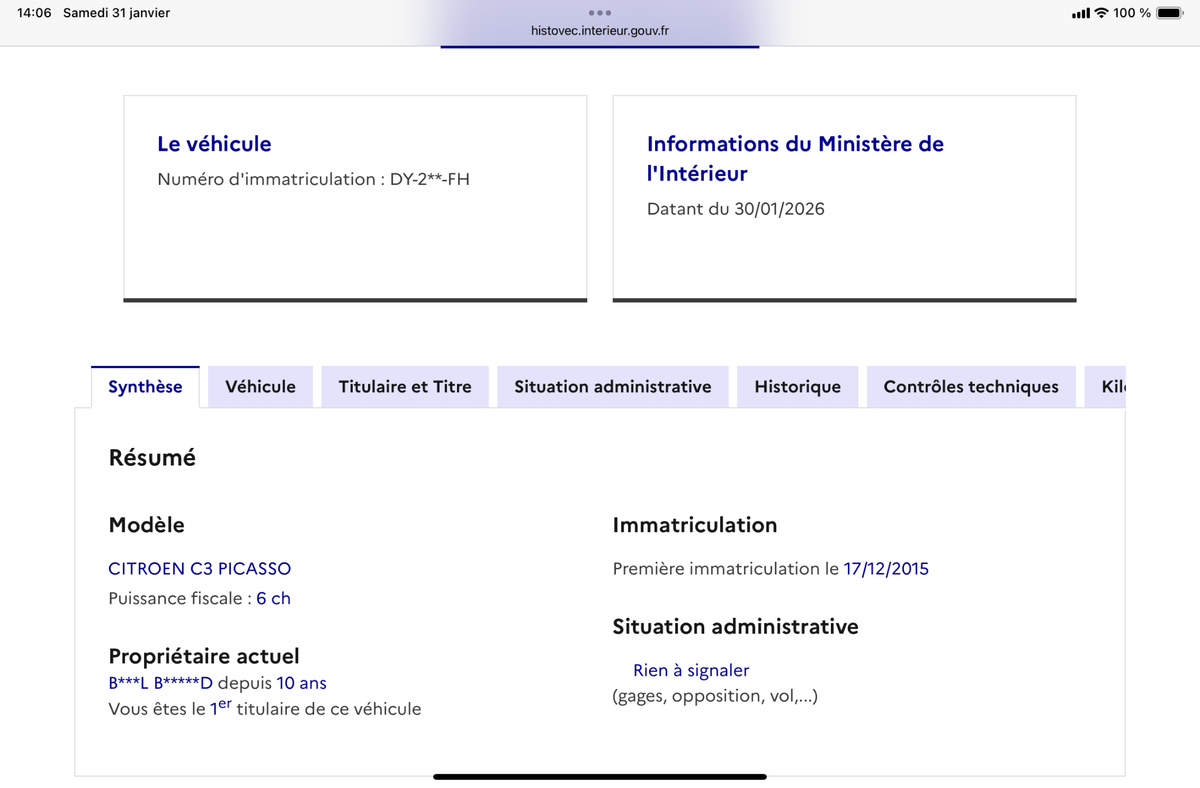This screenshot has width=1200, height=788.
Task: Open the Contrôles techniques tab
Action: 970,386
